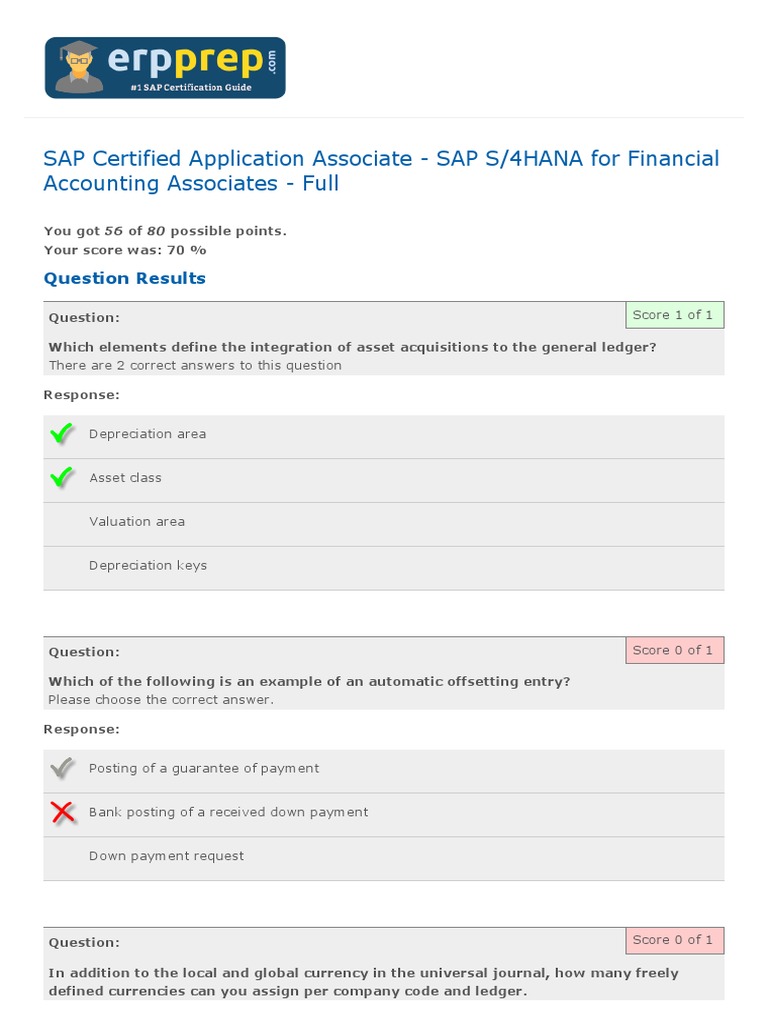768x1024 pixels.
Task: Select the Down payment request answer
Action: pos(166,856)
